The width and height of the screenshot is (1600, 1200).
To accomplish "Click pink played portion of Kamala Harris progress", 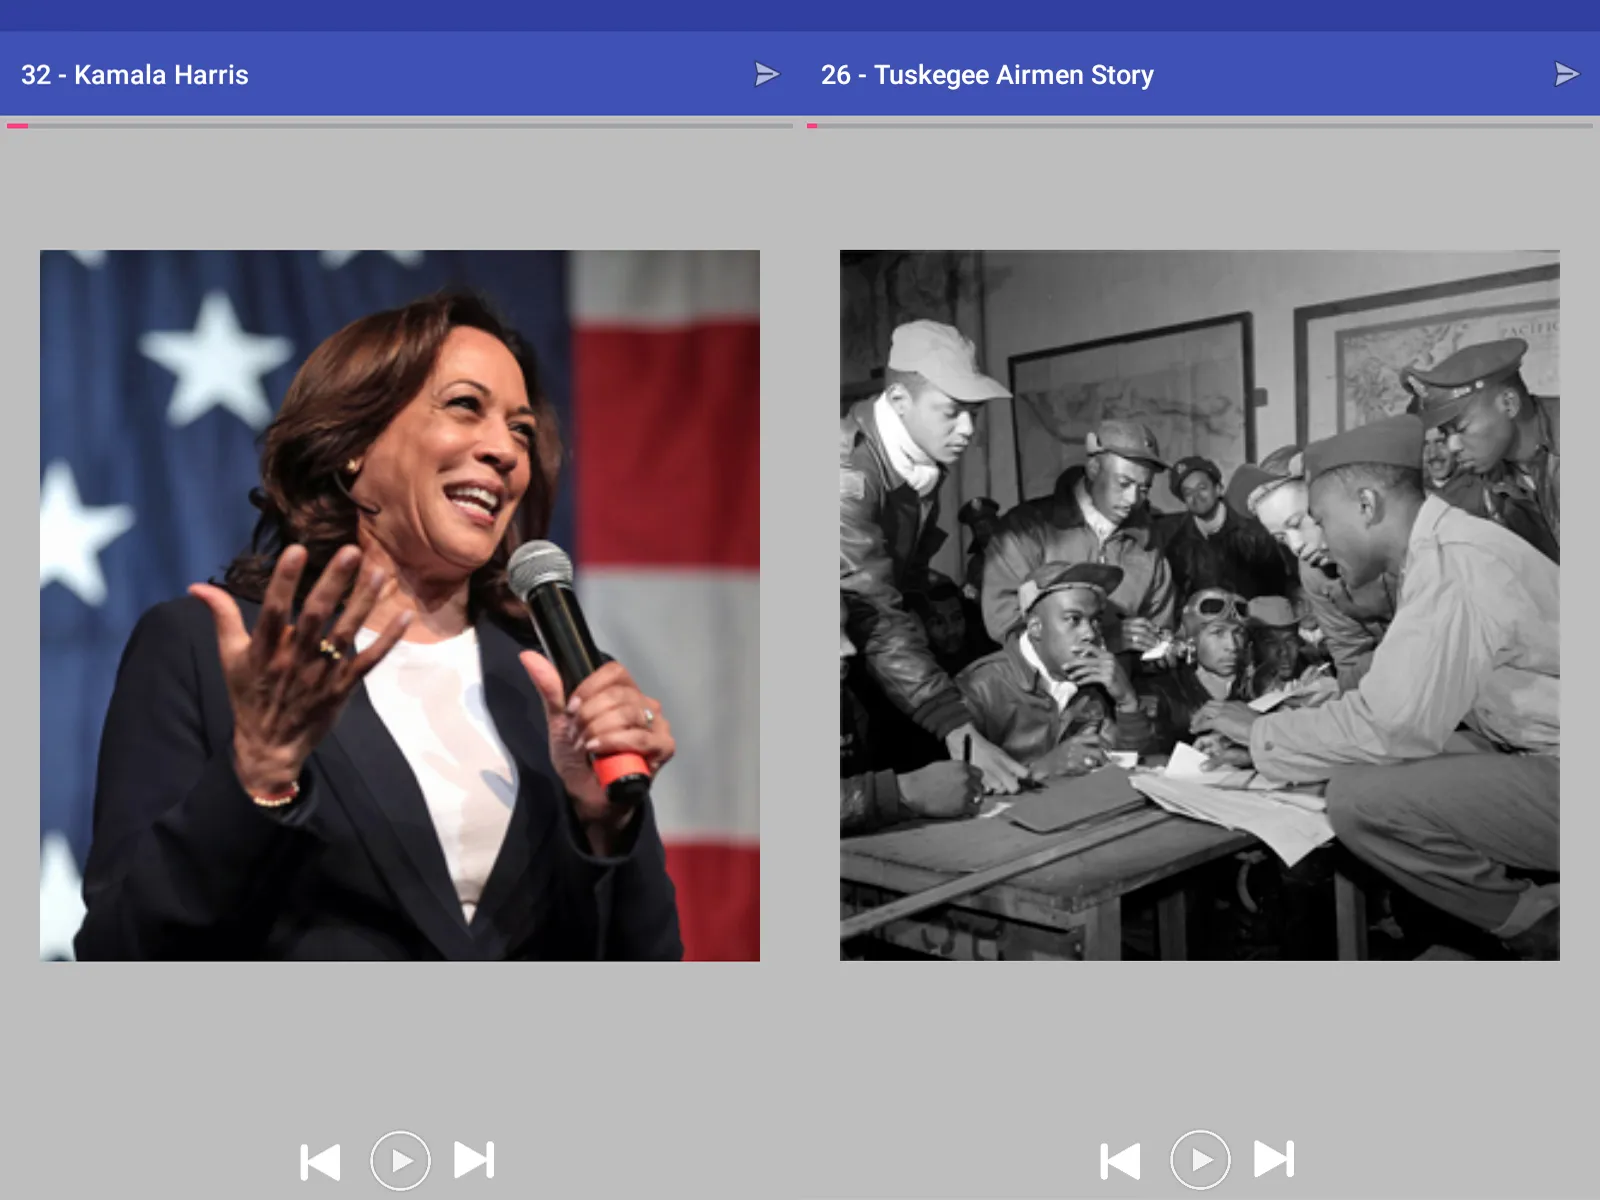I will click(x=17, y=126).
